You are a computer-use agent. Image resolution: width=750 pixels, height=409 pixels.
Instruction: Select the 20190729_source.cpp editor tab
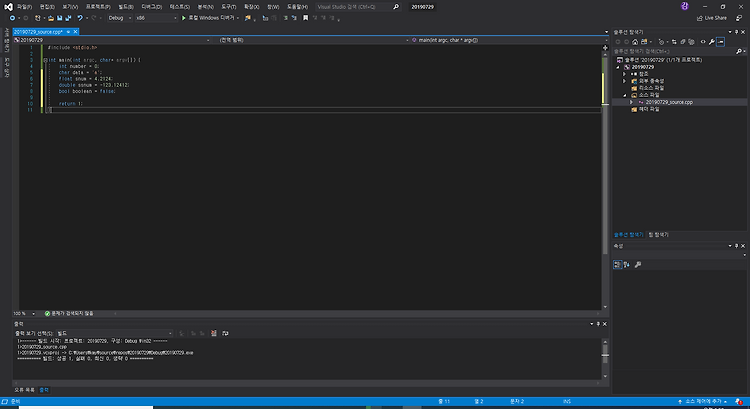tap(38, 32)
